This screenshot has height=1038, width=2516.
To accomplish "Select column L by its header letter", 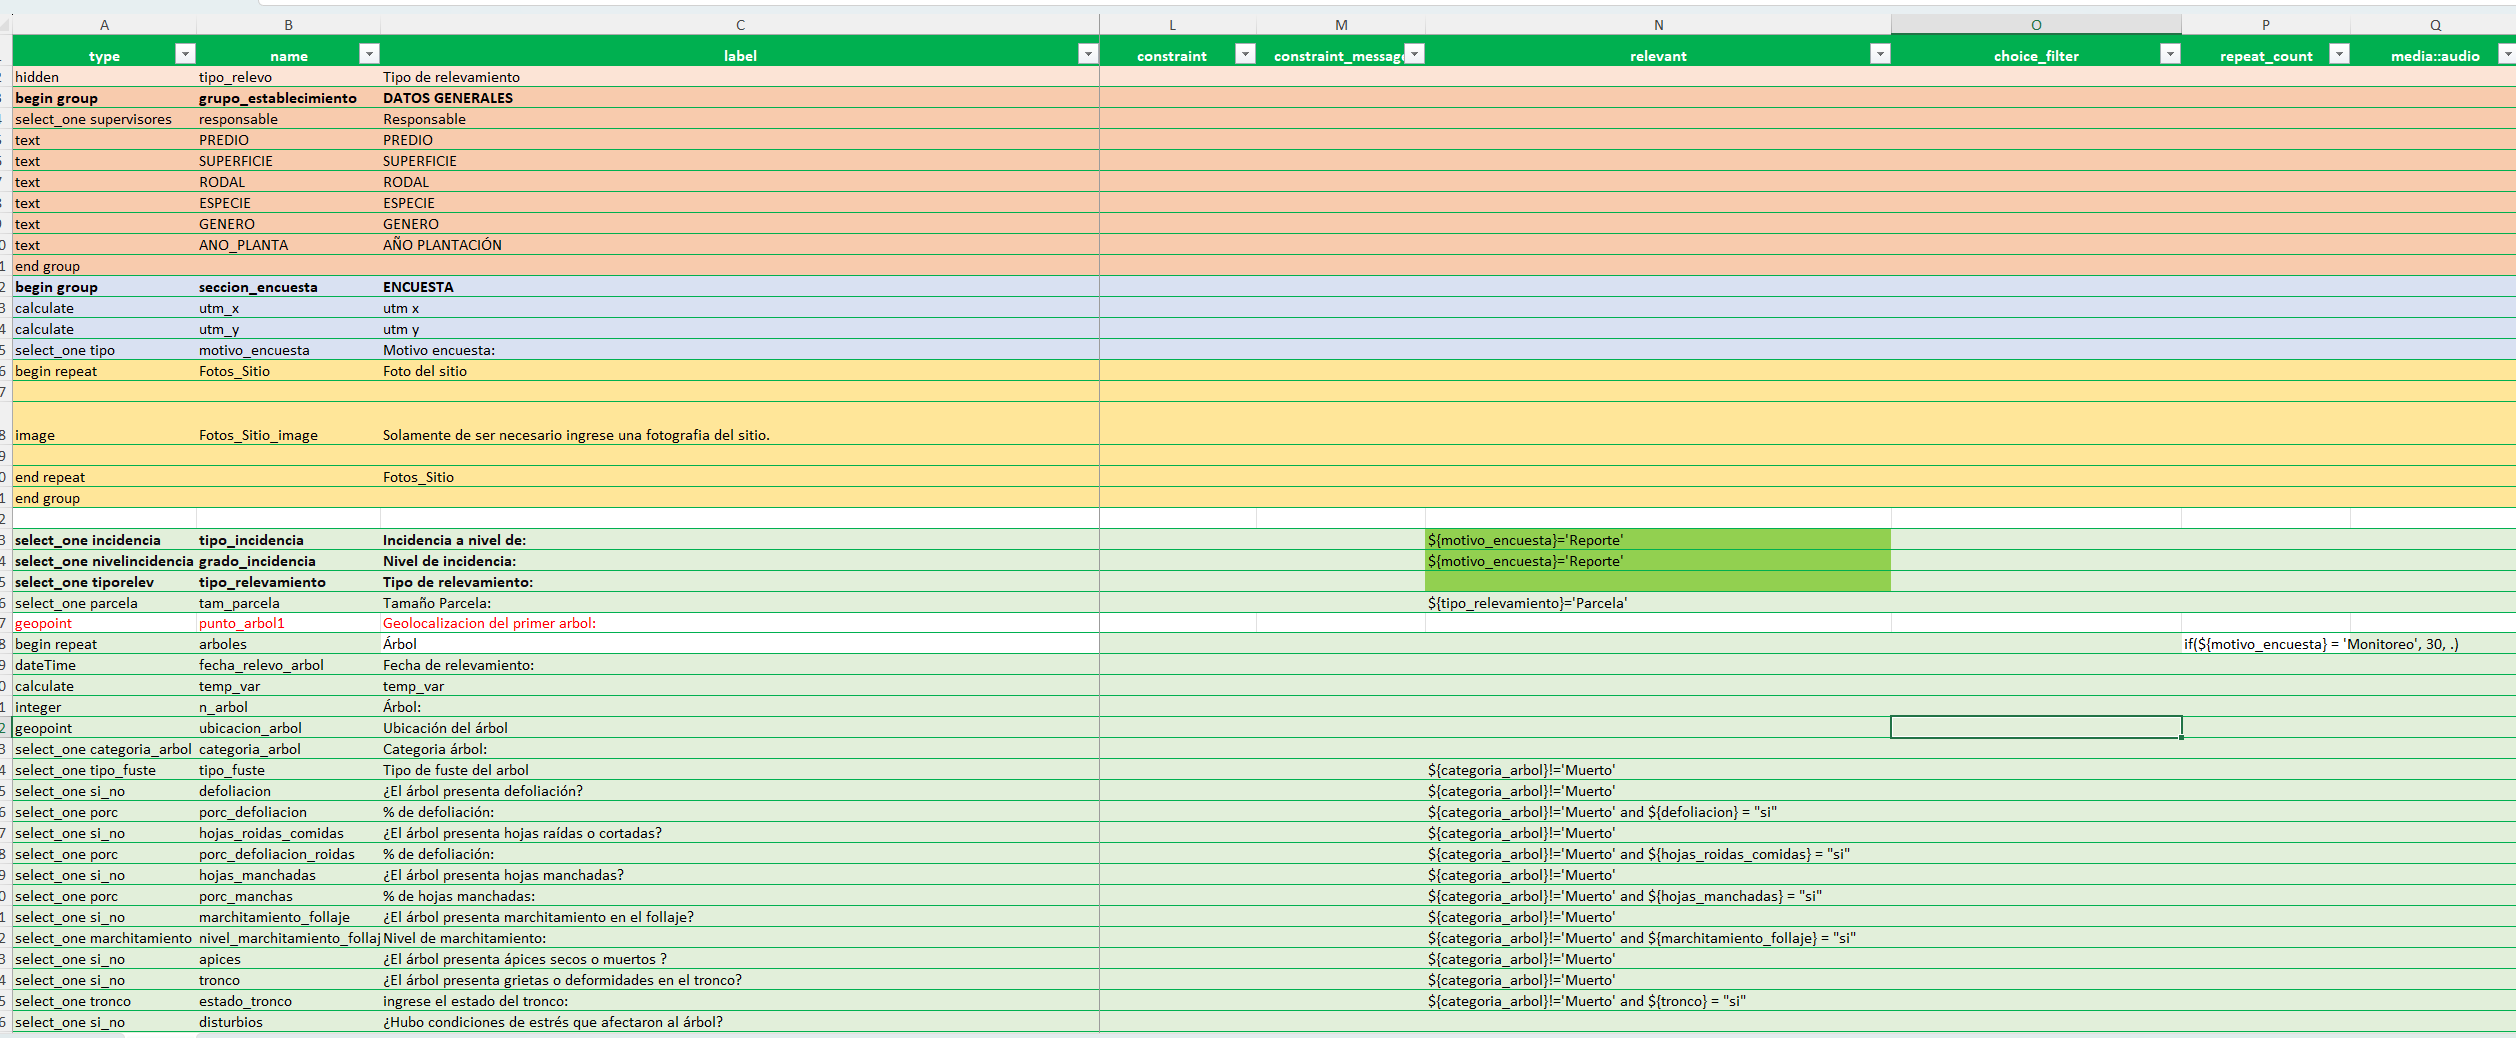I will 1172,25.
